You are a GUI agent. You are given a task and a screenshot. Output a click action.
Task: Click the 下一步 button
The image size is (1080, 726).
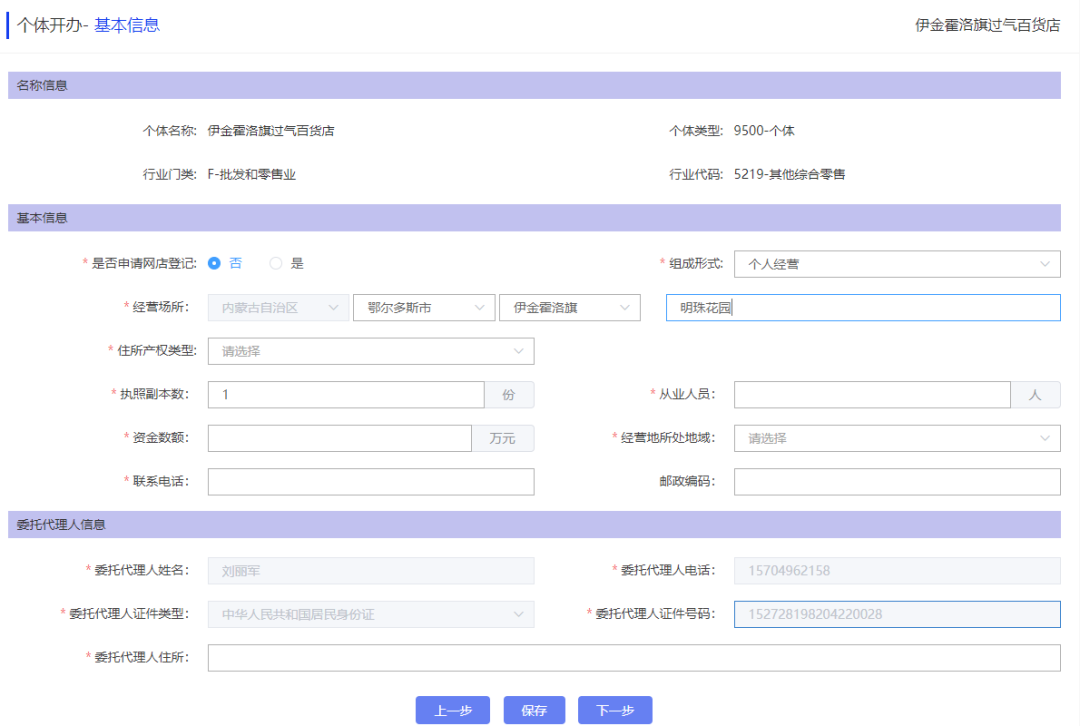point(617,710)
